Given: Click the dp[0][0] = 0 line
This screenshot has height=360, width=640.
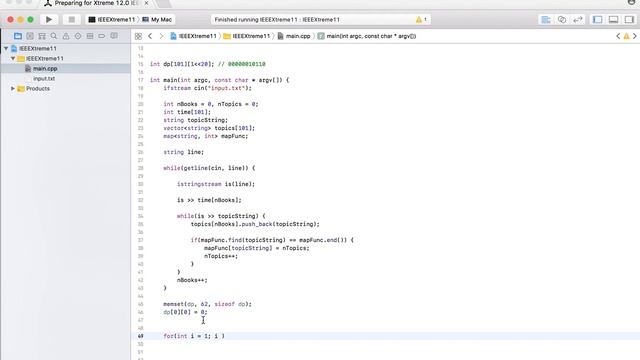Looking at the screenshot, I should (185, 312).
